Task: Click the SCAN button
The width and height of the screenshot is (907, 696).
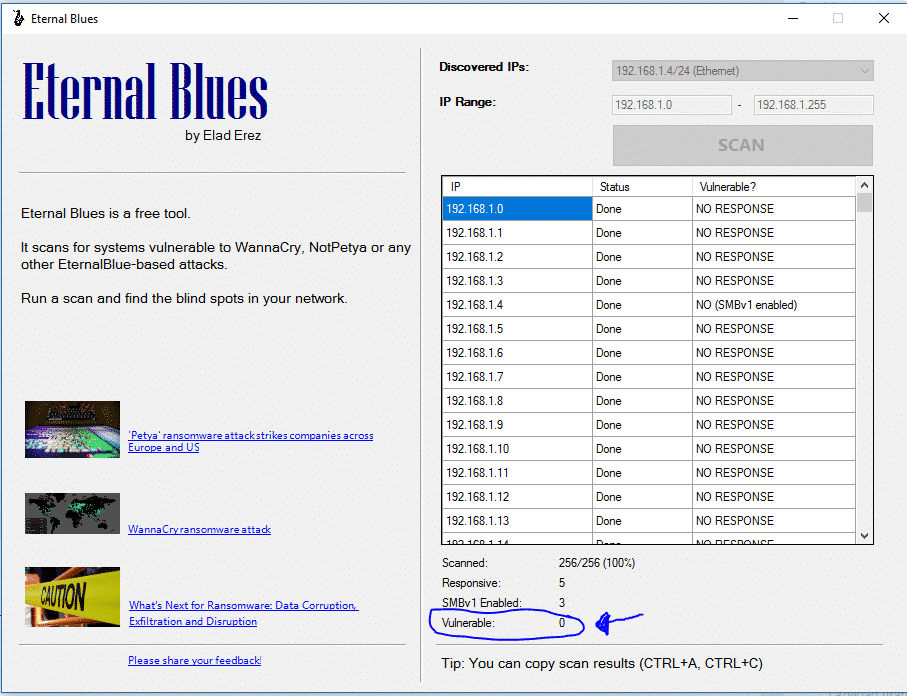Action: coord(743,145)
